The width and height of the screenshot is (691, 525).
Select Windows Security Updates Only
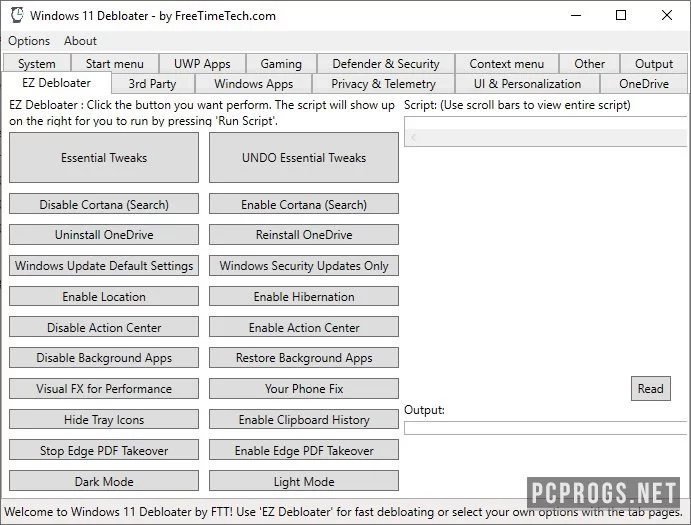pyautogui.click(x=304, y=265)
